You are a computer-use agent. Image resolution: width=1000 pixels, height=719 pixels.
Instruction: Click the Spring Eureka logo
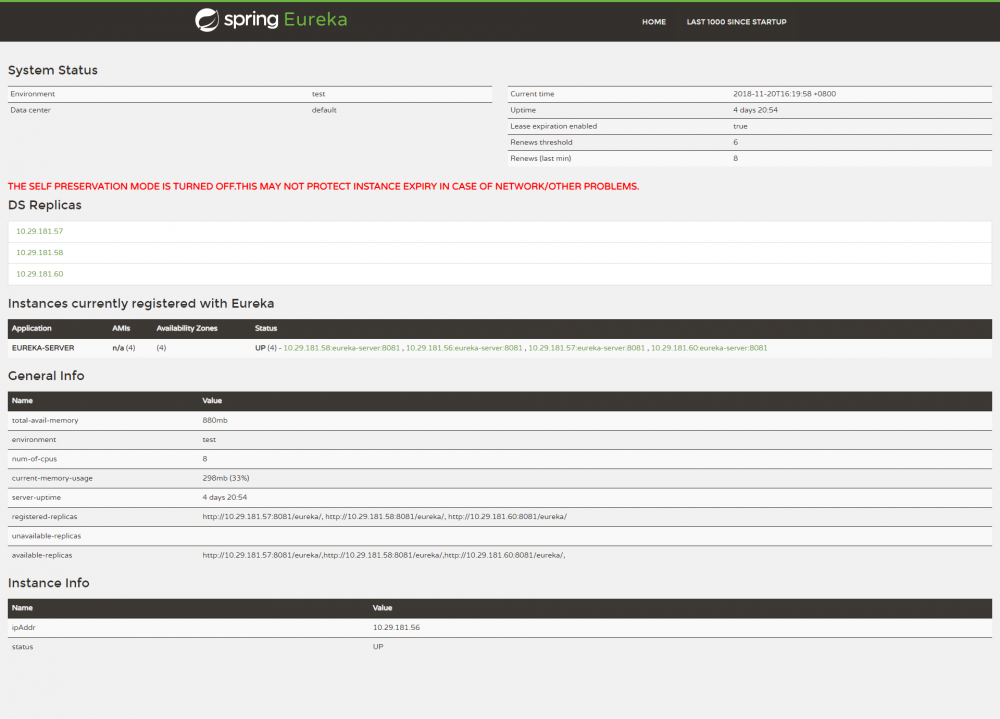point(270,20)
